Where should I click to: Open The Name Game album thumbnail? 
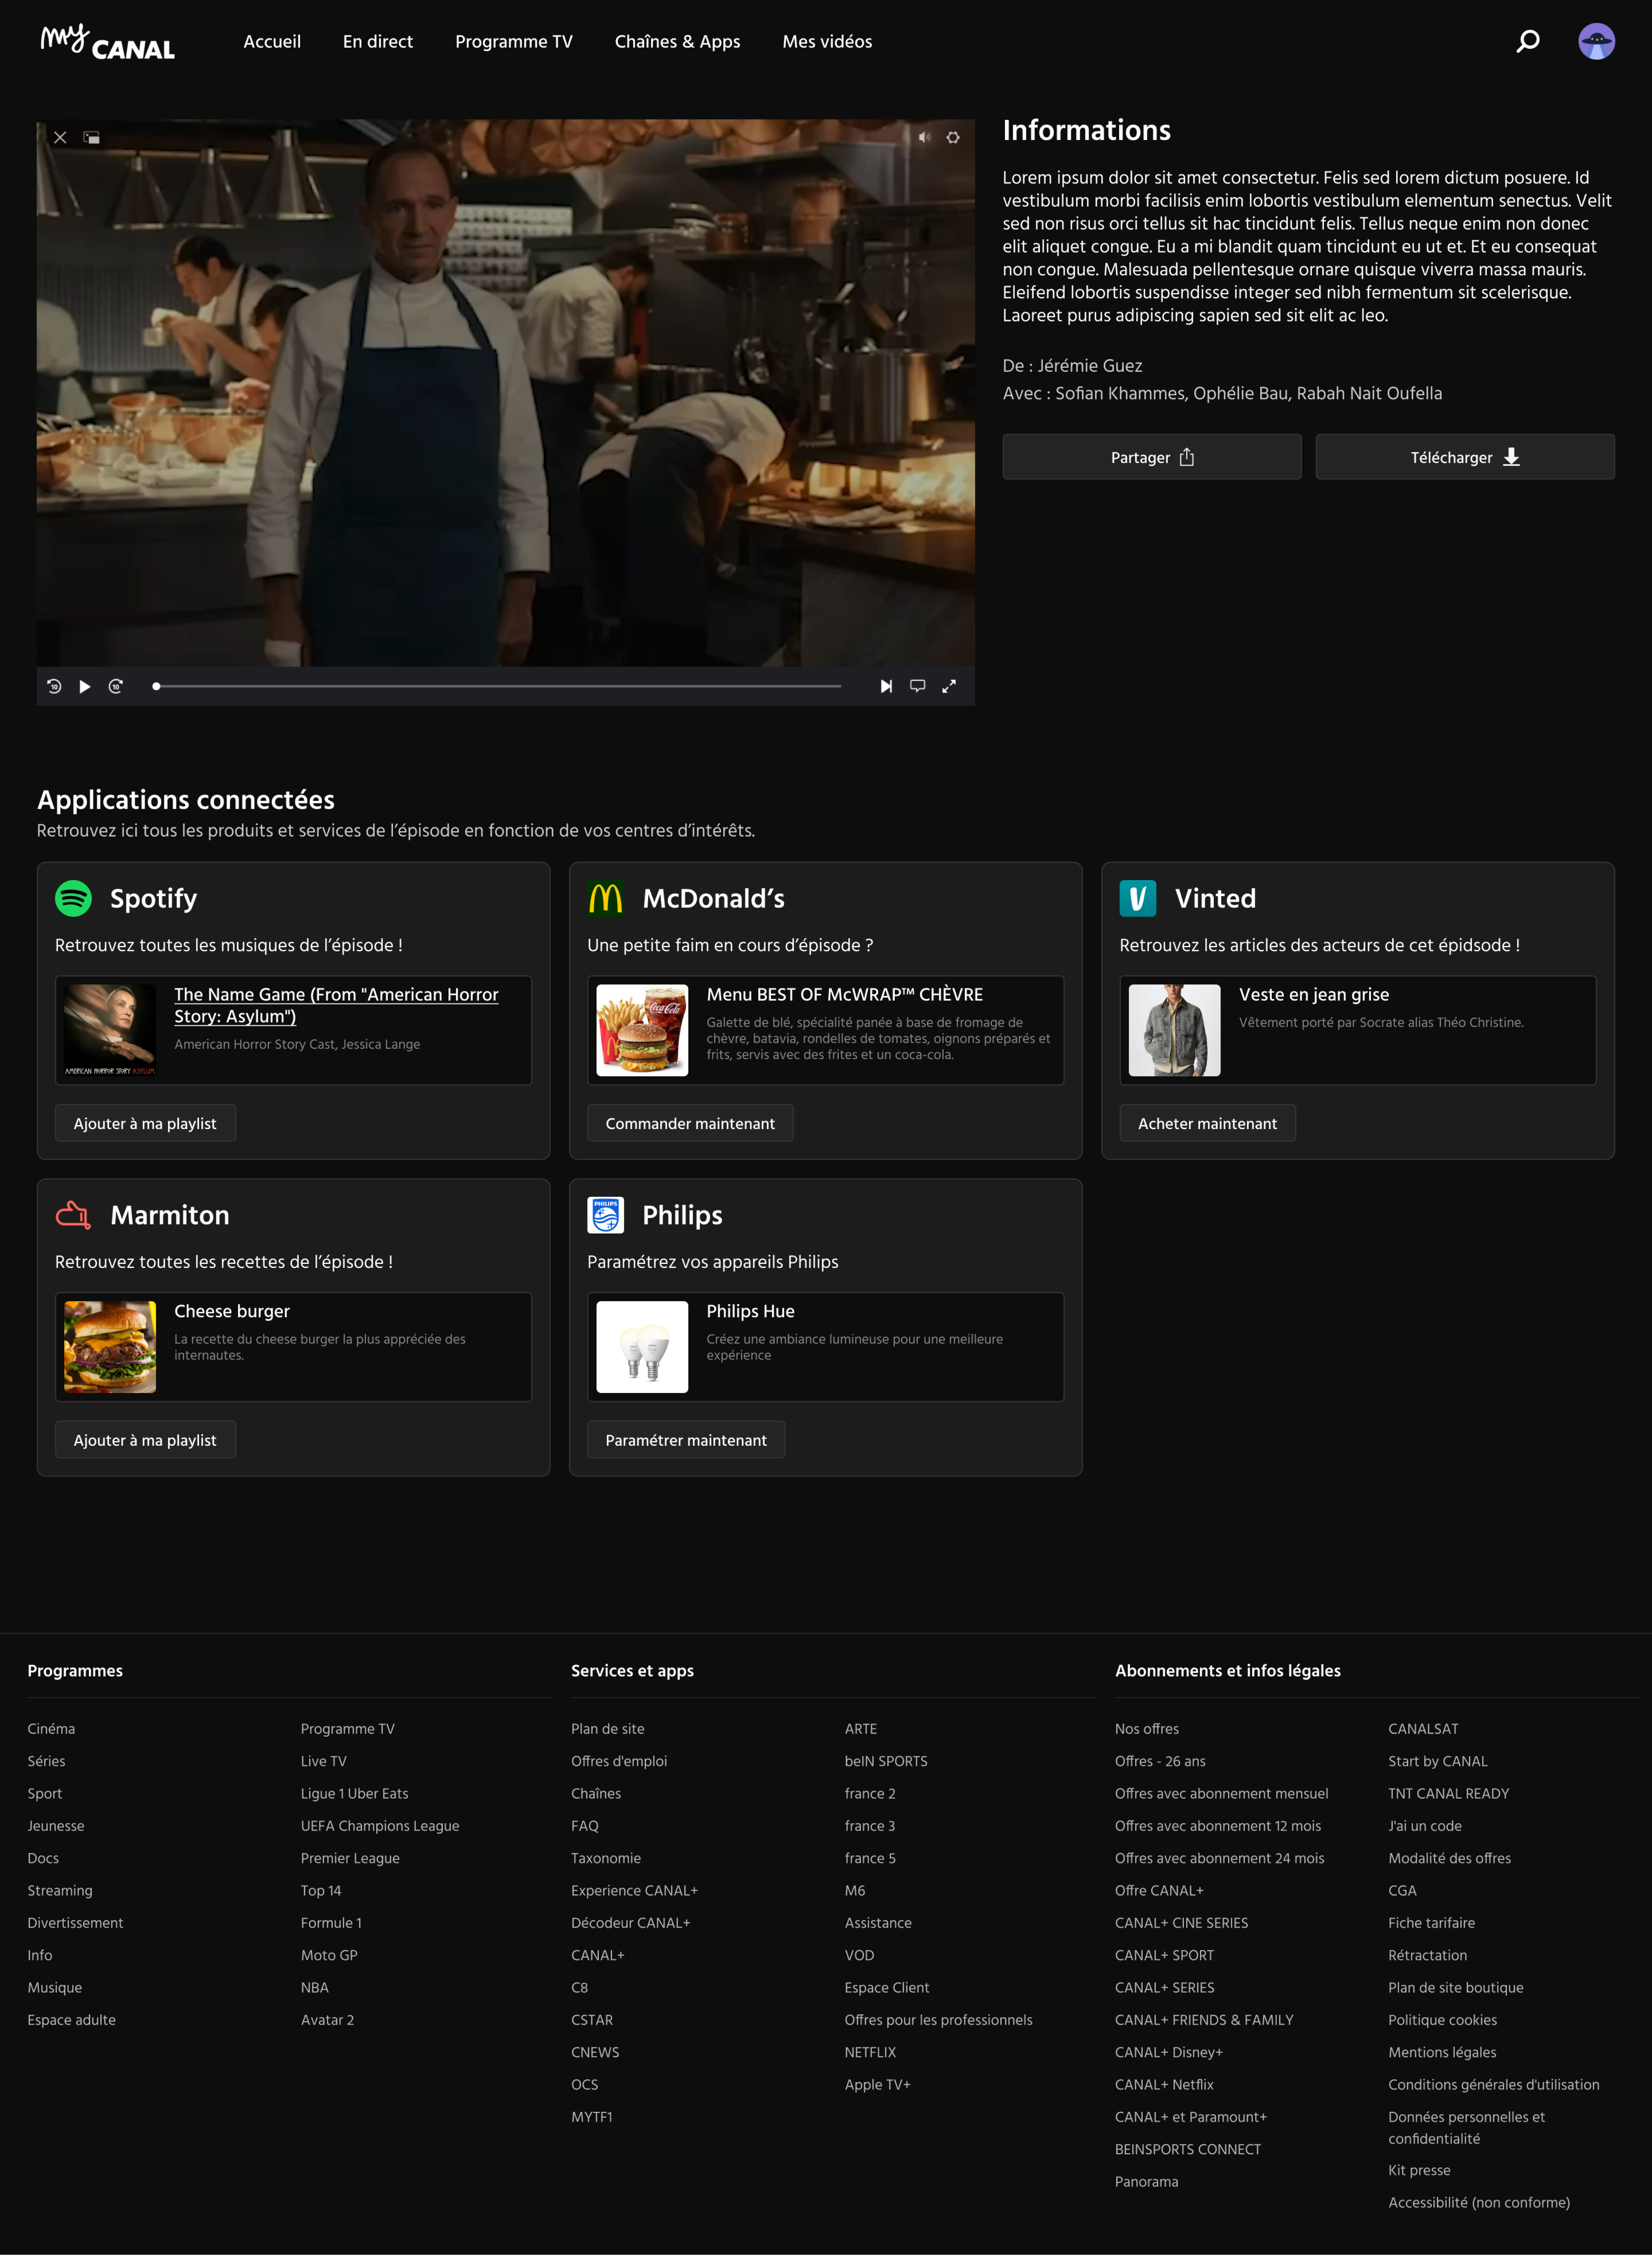tap(110, 1030)
